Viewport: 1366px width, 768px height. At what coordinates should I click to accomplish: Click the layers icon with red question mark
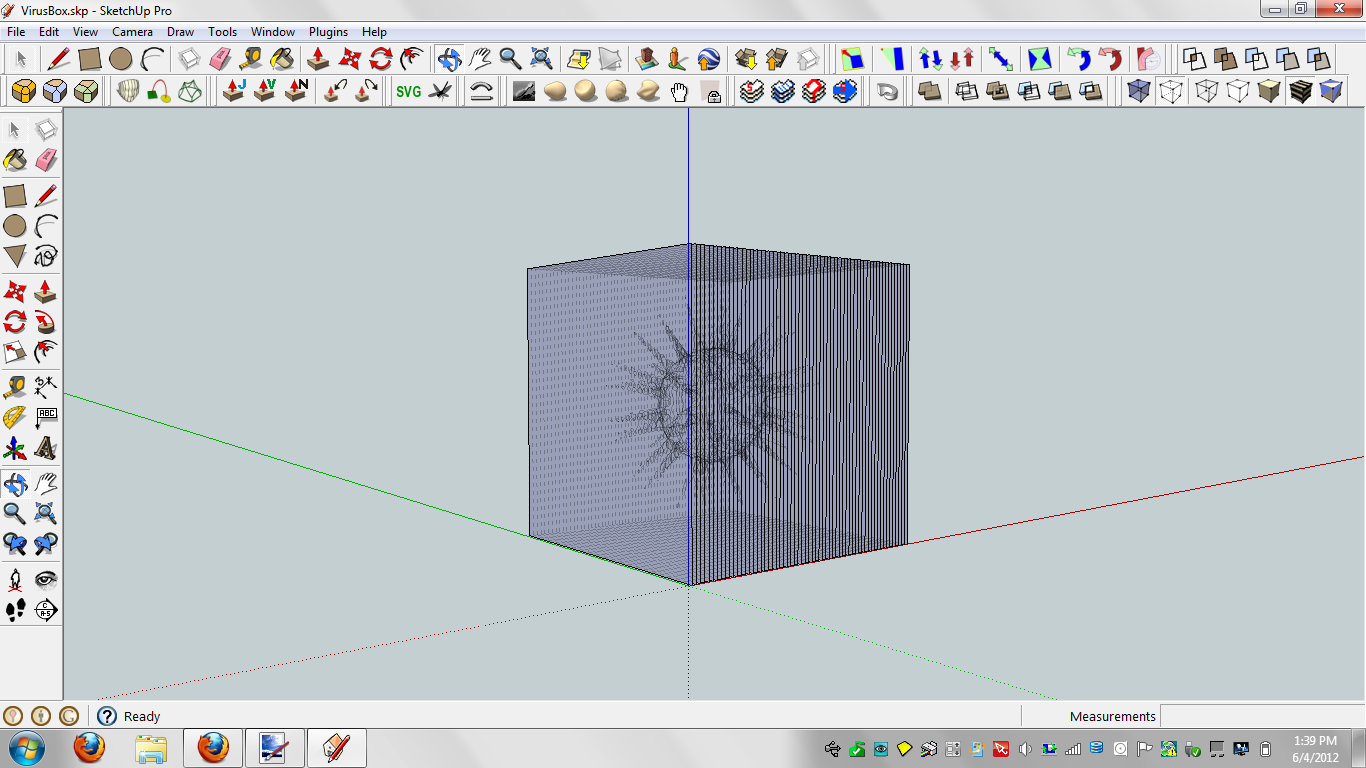814,92
